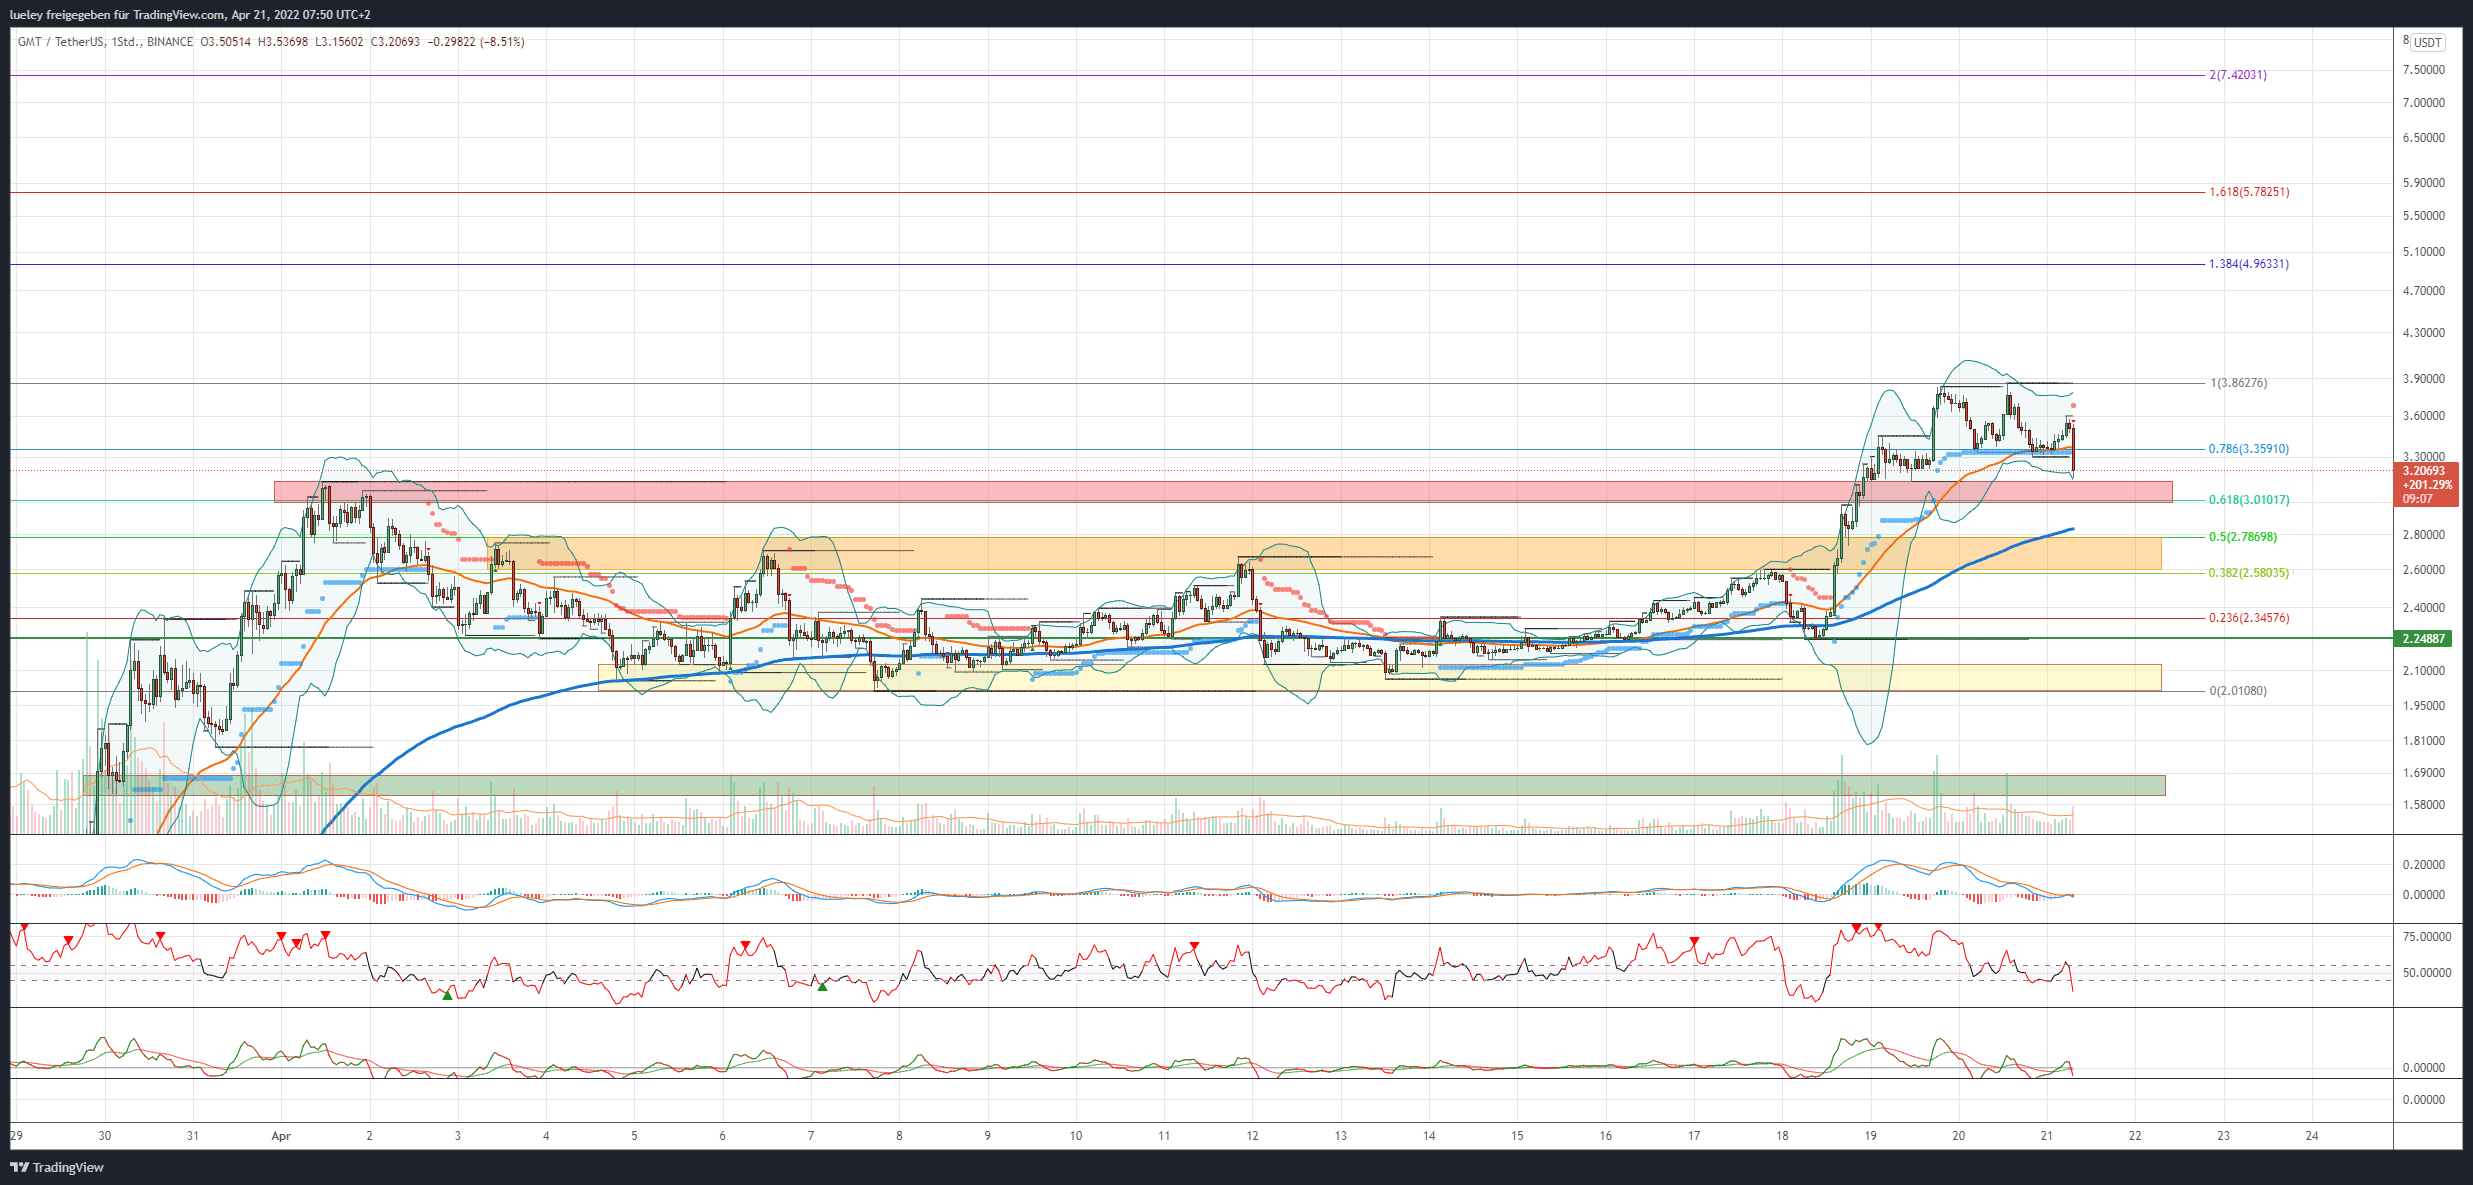Select the Fibonacci 0.236(2.34576) level label
The height and width of the screenshot is (1185, 2473).
pos(2249,618)
